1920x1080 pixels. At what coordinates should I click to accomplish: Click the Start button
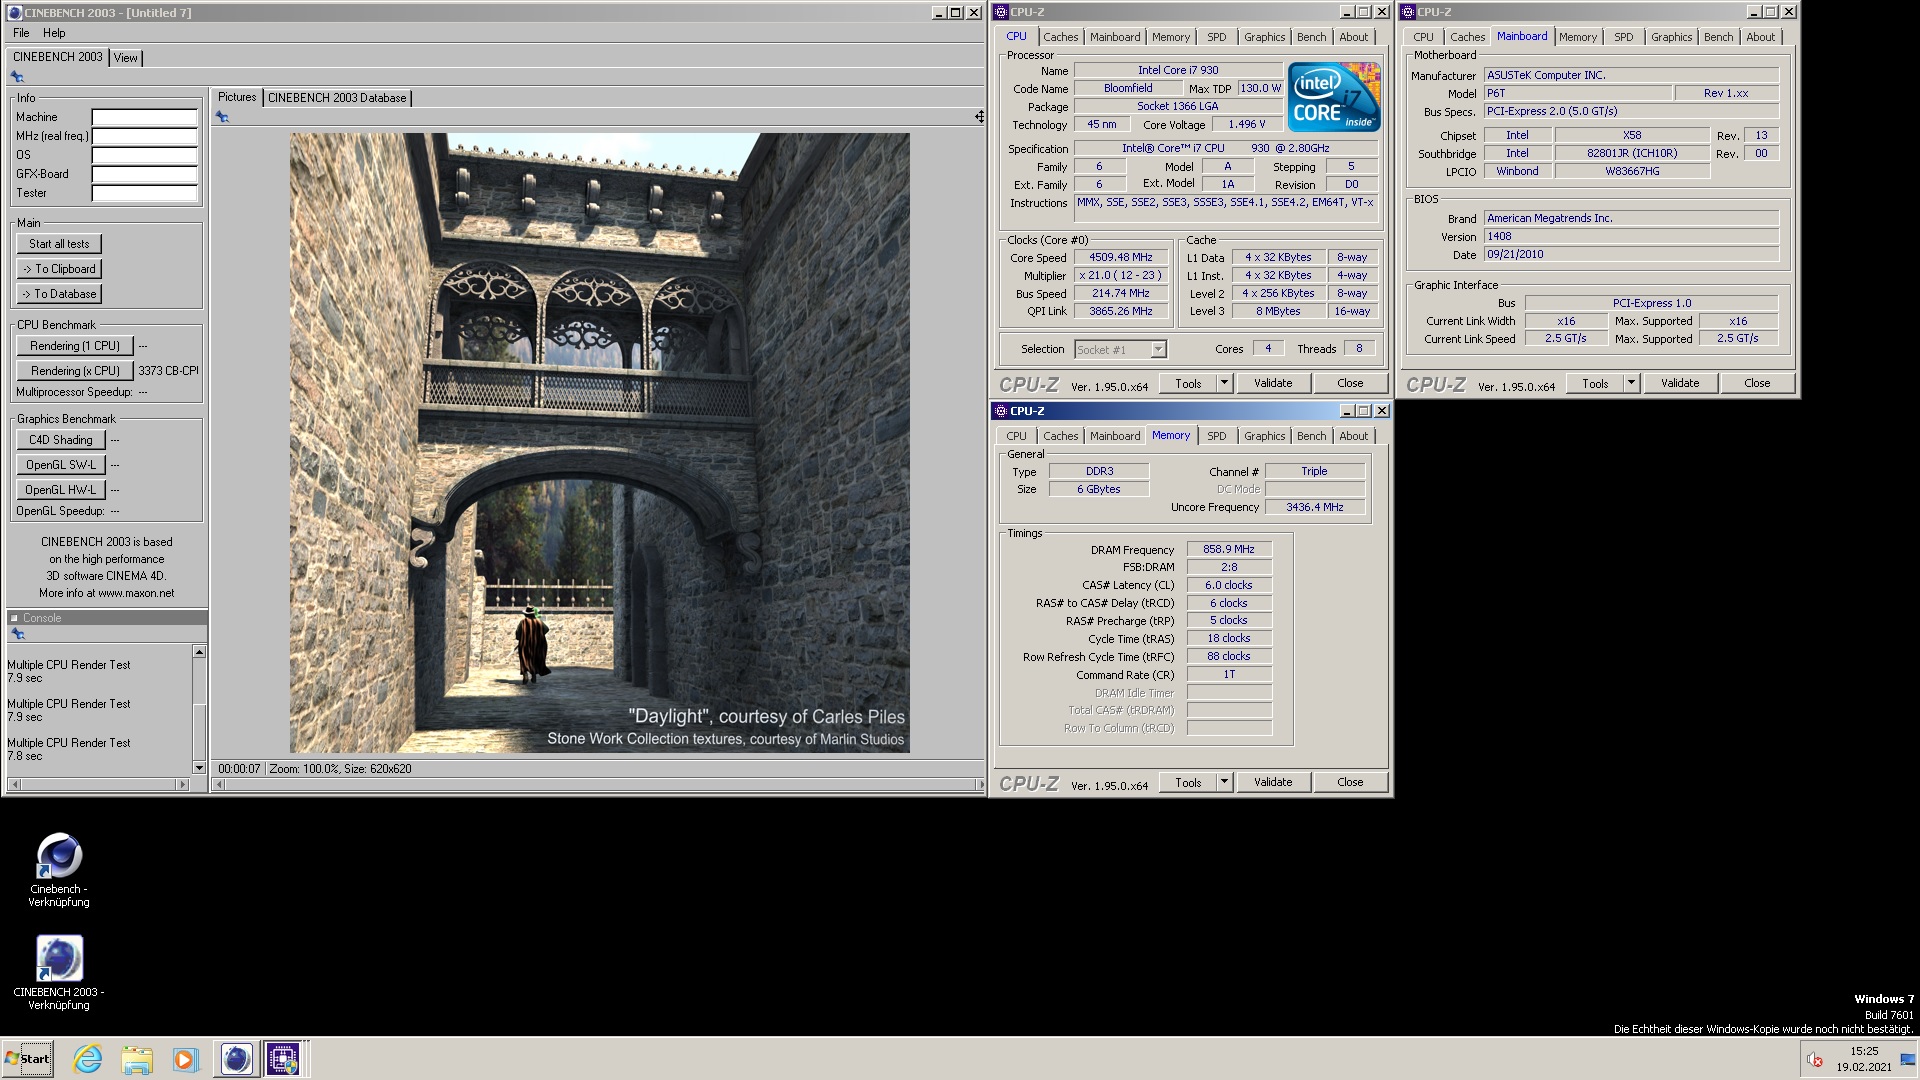tap(28, 1059)
